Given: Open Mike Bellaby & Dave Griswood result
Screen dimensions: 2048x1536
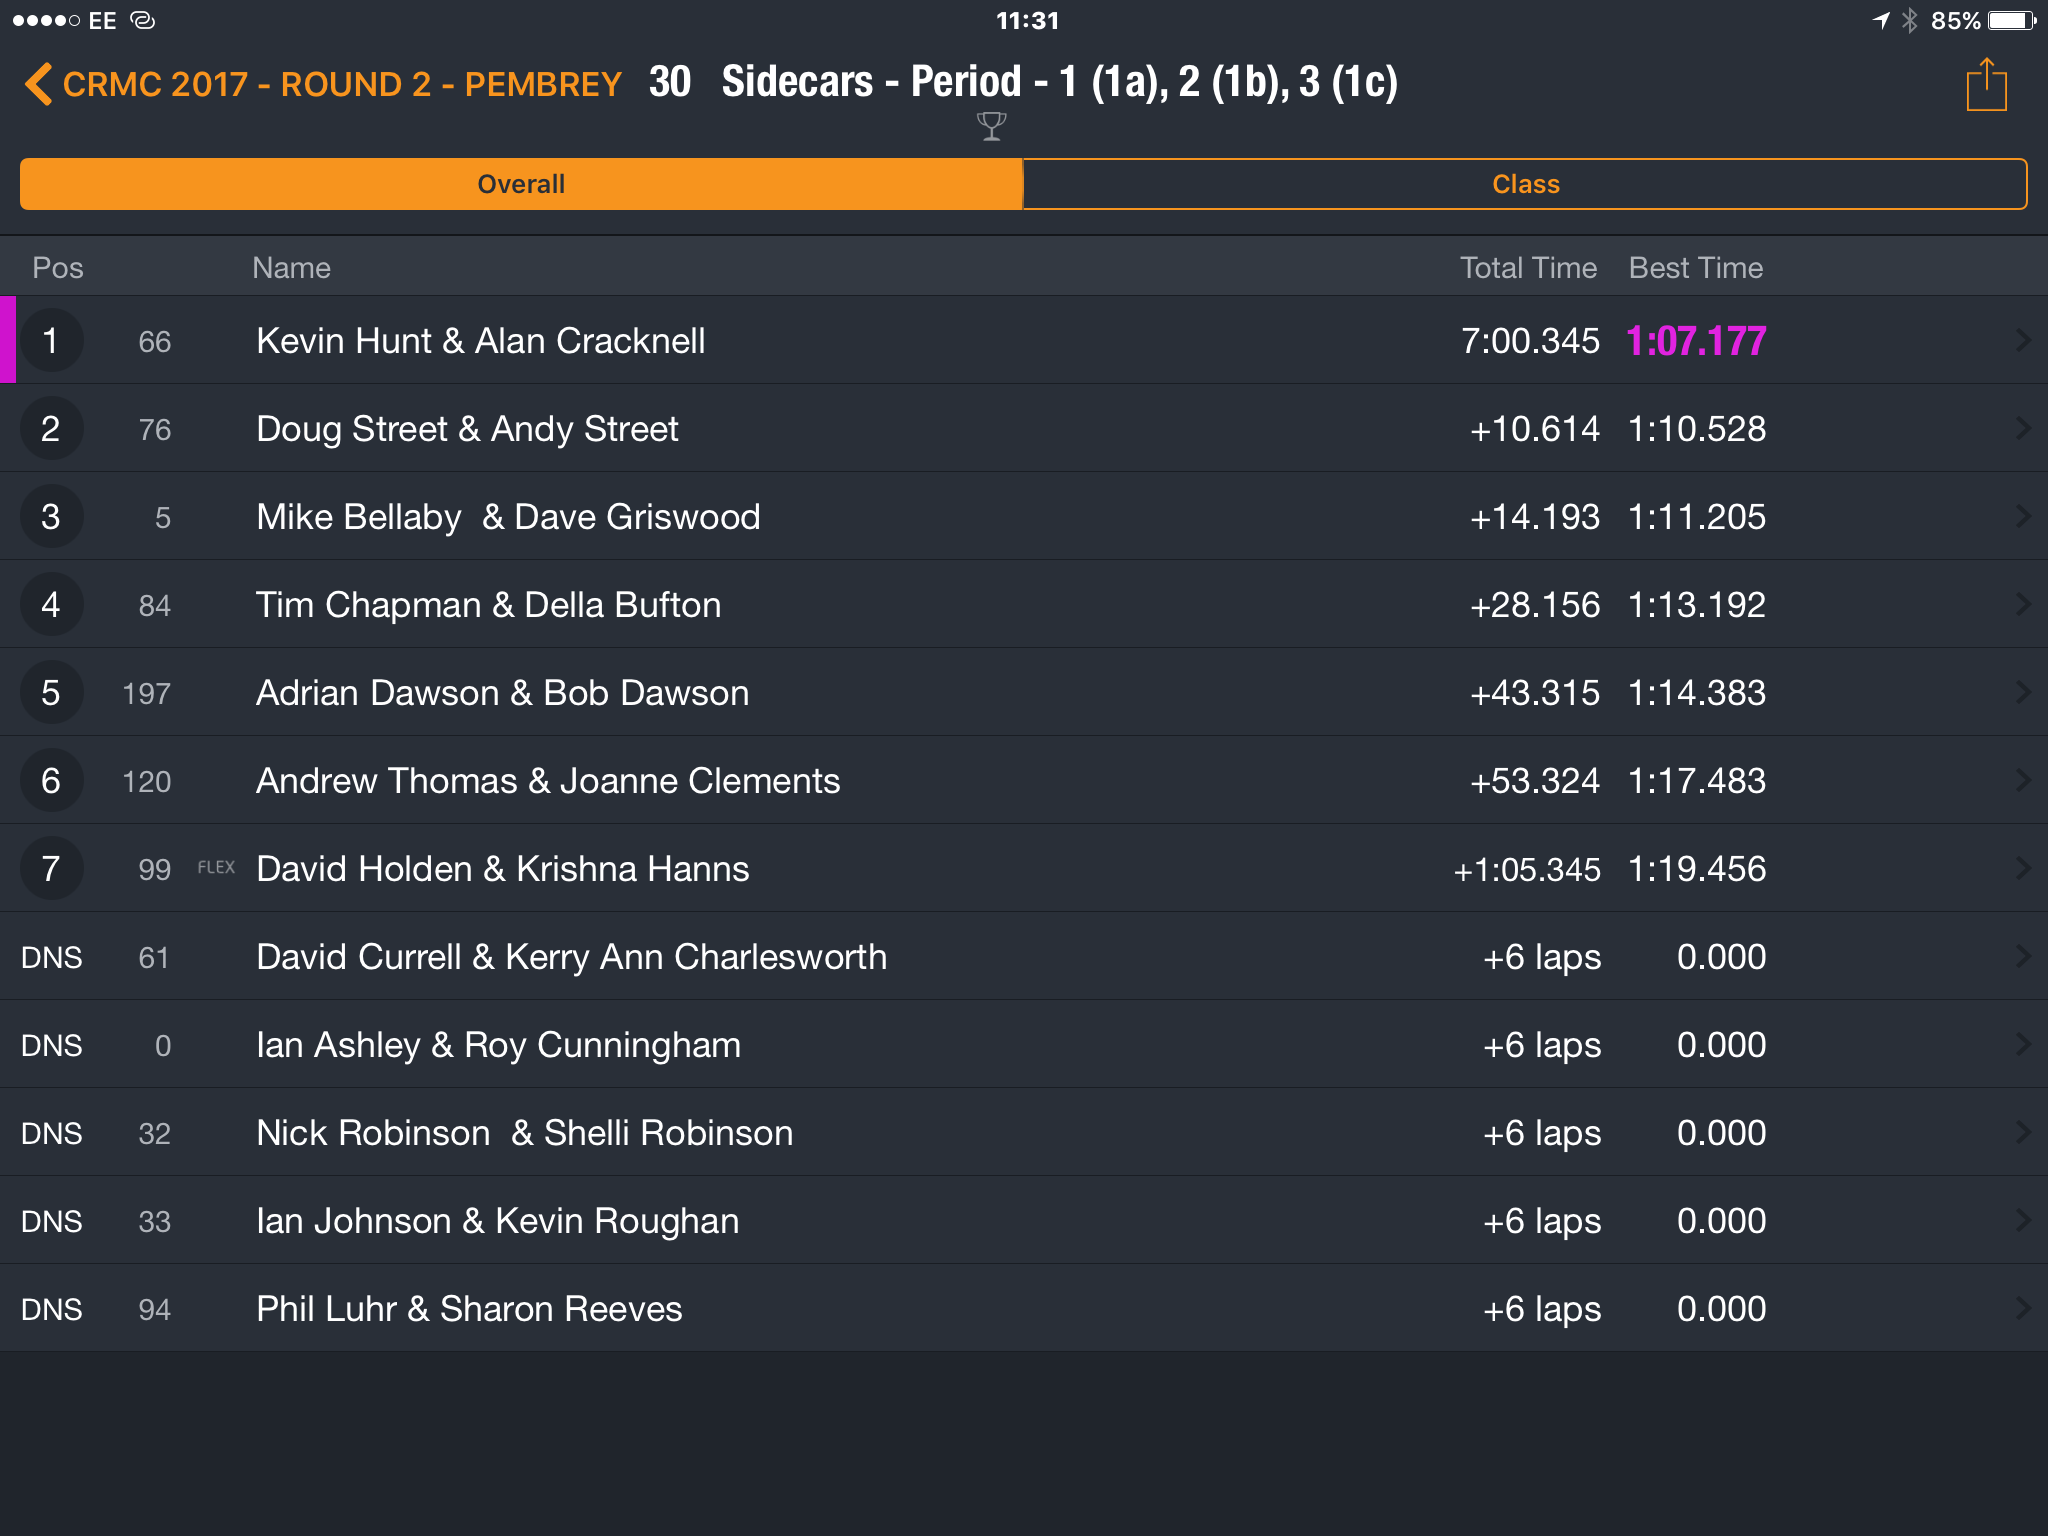Looking at the screenshot, I should tap(1024, 517).
